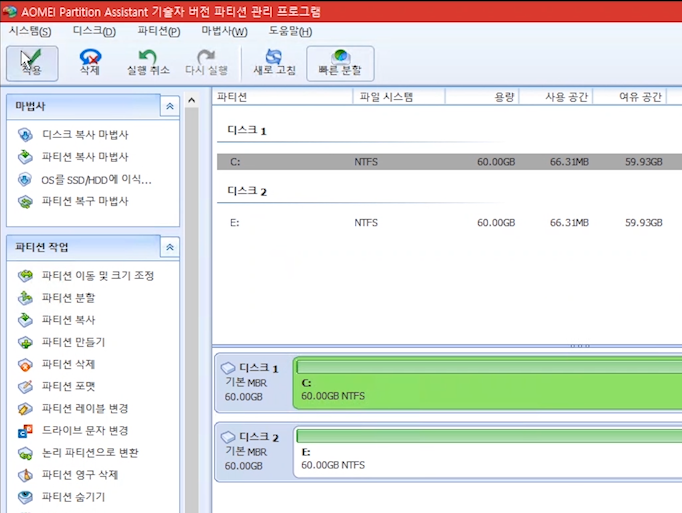Image resolution: width=682 pixels, height=513 pixels.
Task: Click the 적용 (Apply) toolbar button
Action: click(32, 64)
